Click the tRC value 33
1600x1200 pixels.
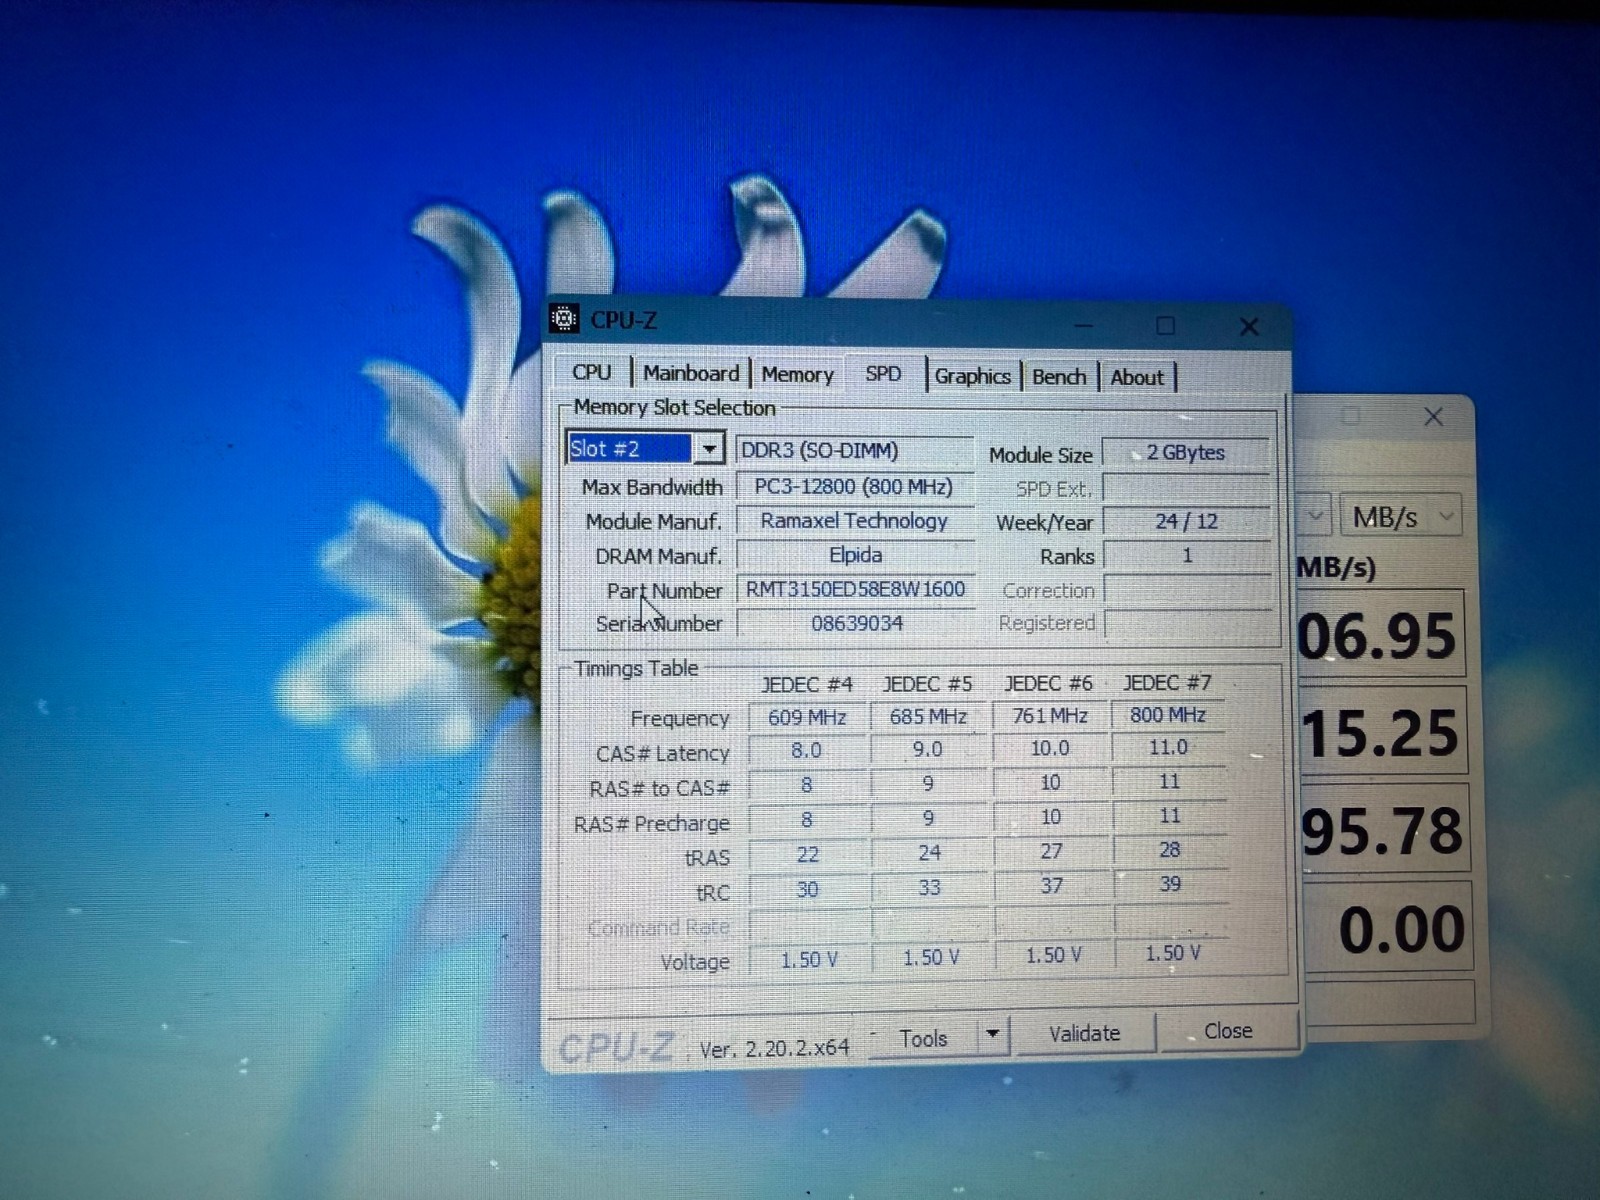(929, 888)
